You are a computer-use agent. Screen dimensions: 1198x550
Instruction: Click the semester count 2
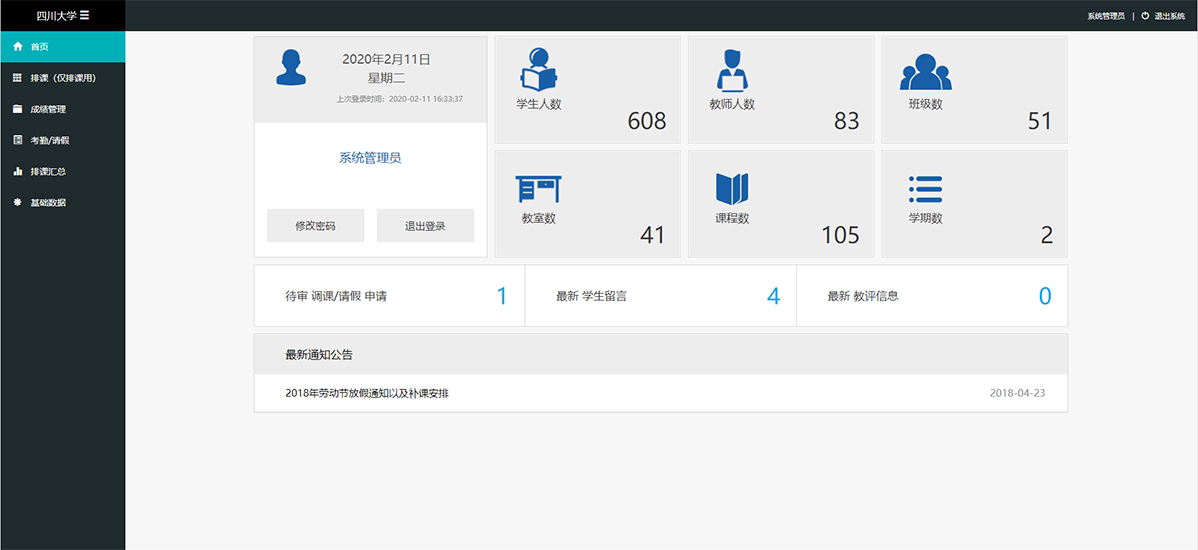tap(1047, 235)
